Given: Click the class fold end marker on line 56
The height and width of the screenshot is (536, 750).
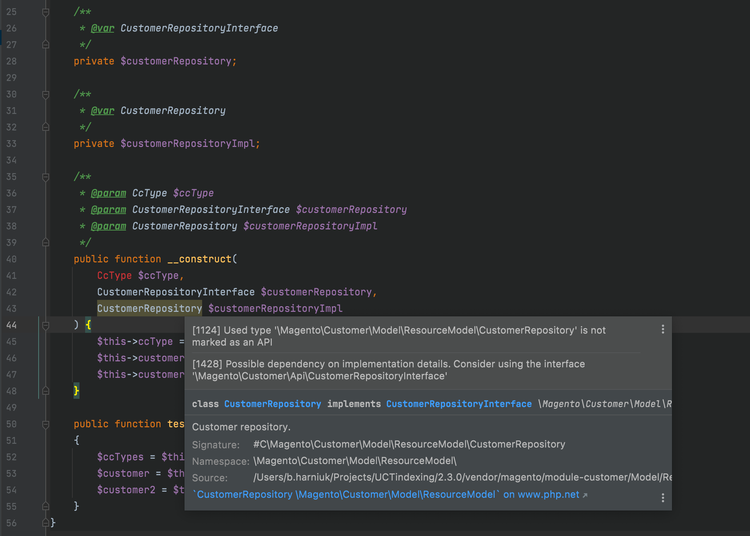Looking at the screenshot, I should click(46, 523).
